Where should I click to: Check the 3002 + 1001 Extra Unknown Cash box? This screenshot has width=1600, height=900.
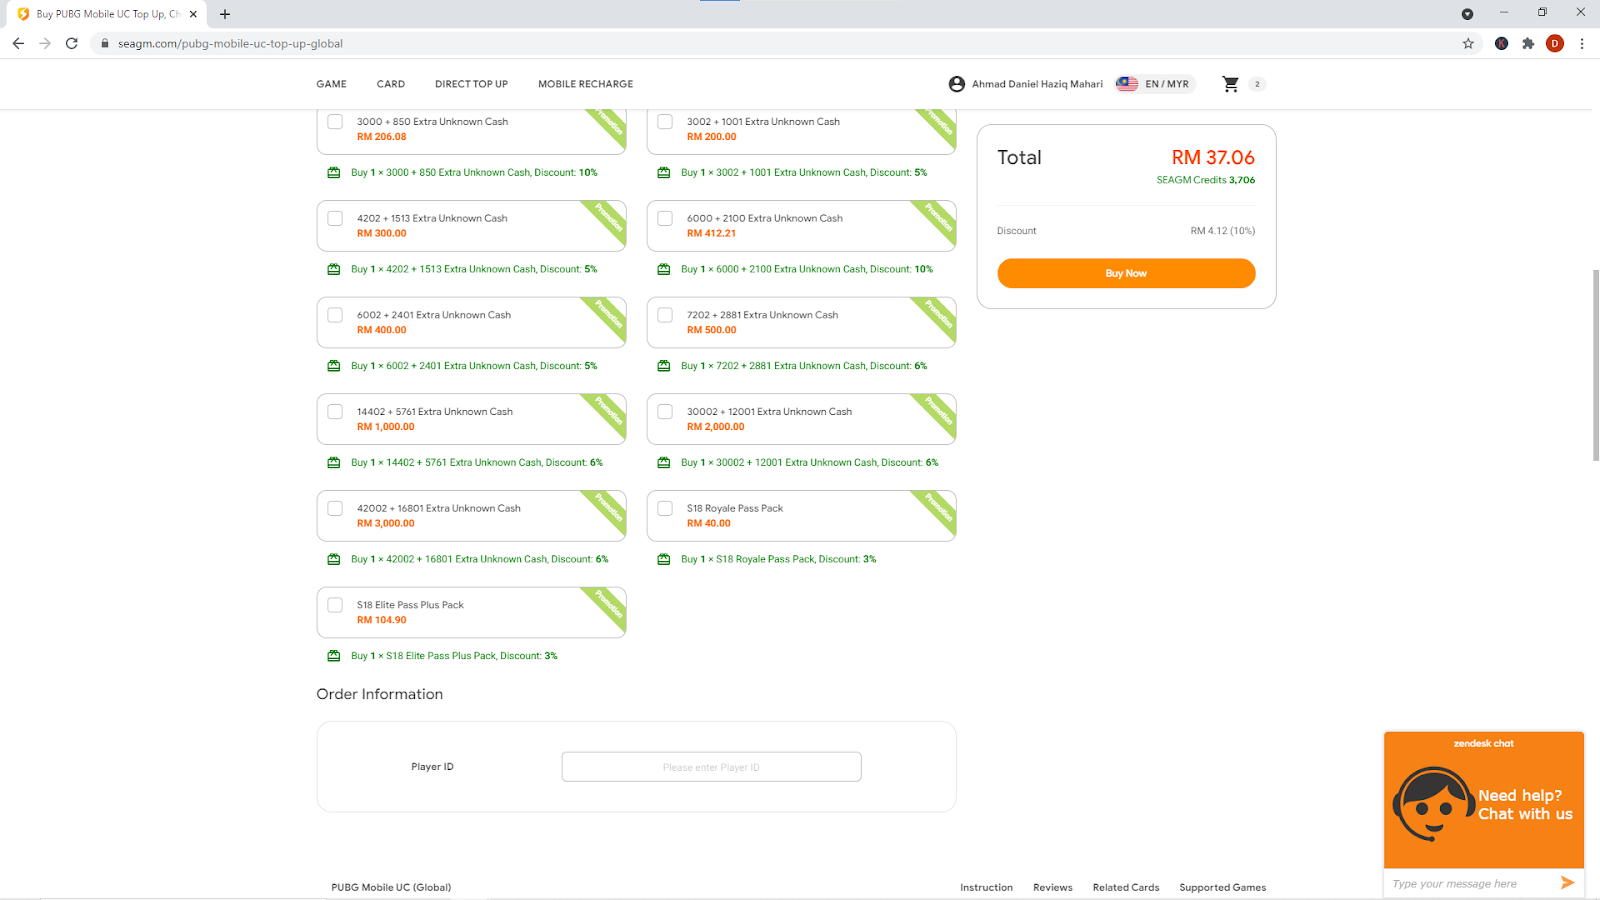point(665,122)
